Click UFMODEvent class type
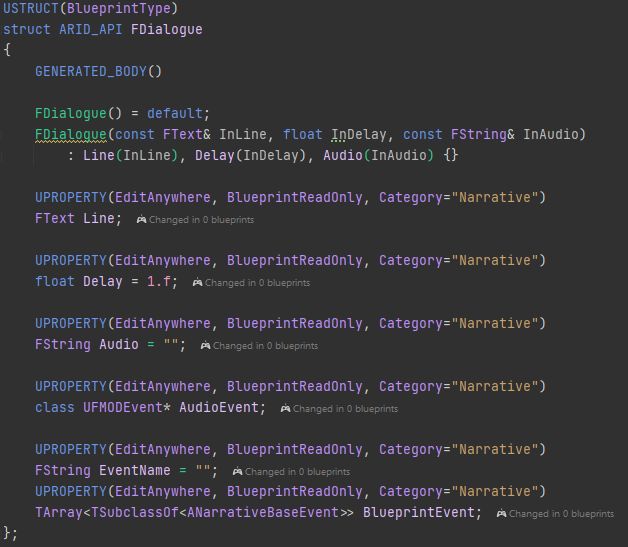 tap(123, 407)
